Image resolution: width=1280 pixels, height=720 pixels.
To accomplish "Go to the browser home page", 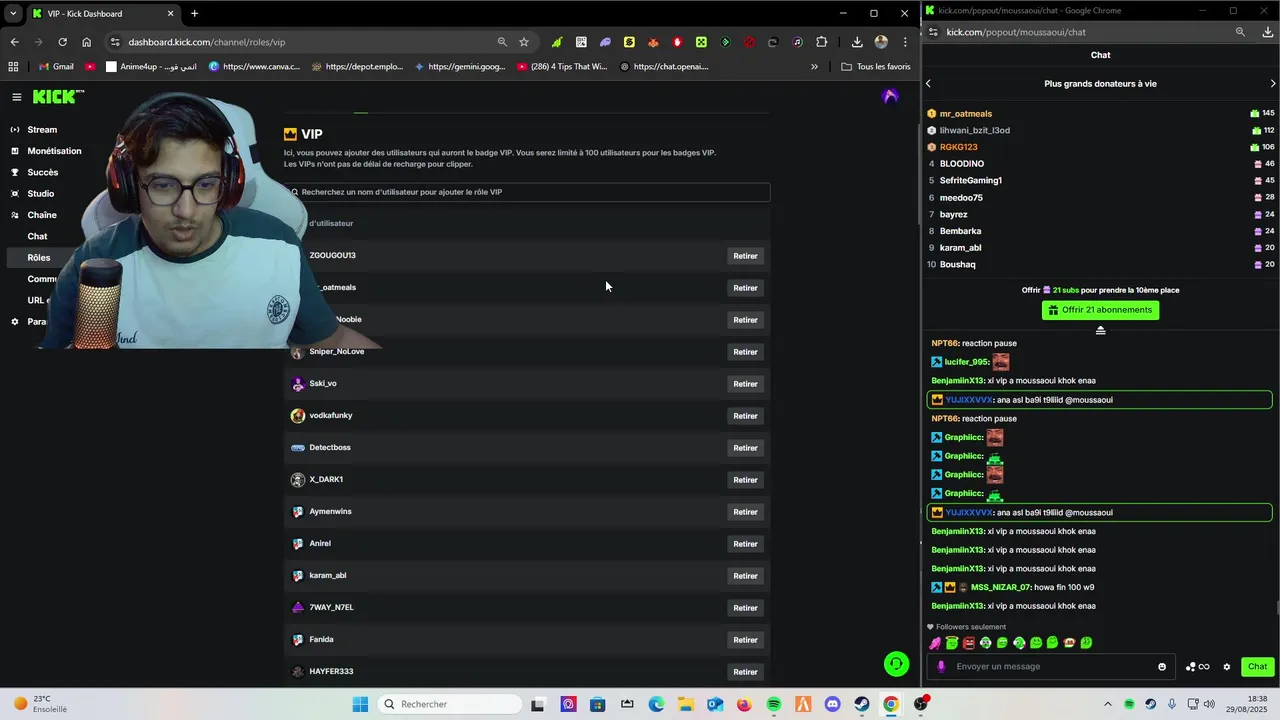I will pos(86,42).
